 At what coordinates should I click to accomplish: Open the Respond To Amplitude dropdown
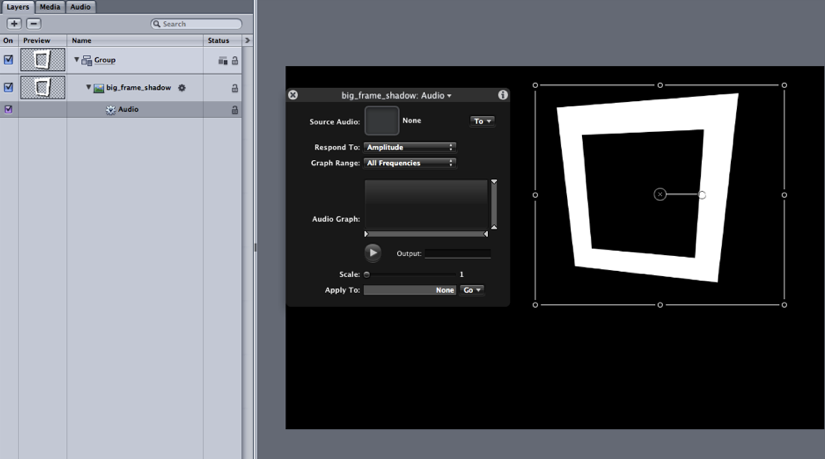pyautogui.click(x=410, y=147)
